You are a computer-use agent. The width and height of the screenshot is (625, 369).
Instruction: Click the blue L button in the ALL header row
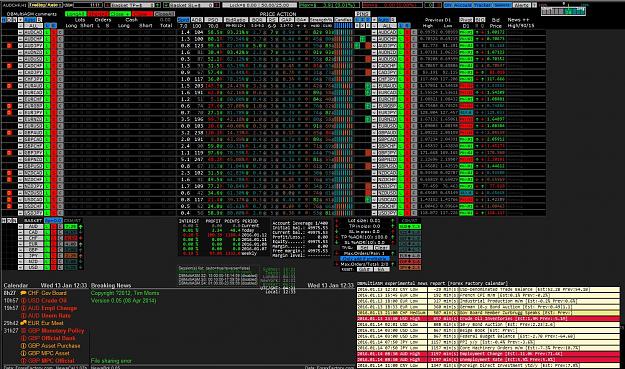[x=47, y=26]
